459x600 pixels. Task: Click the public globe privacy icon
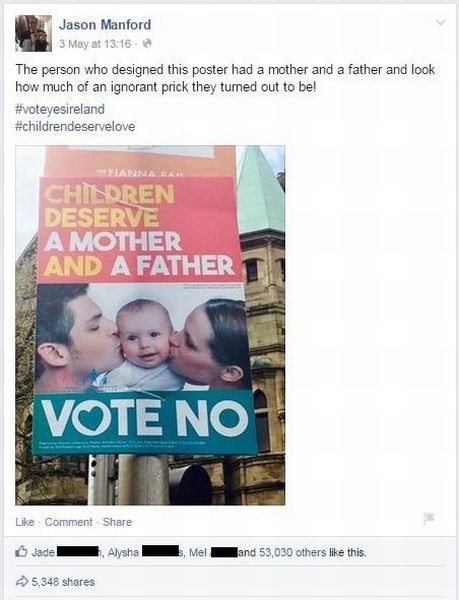coord(147,43)
